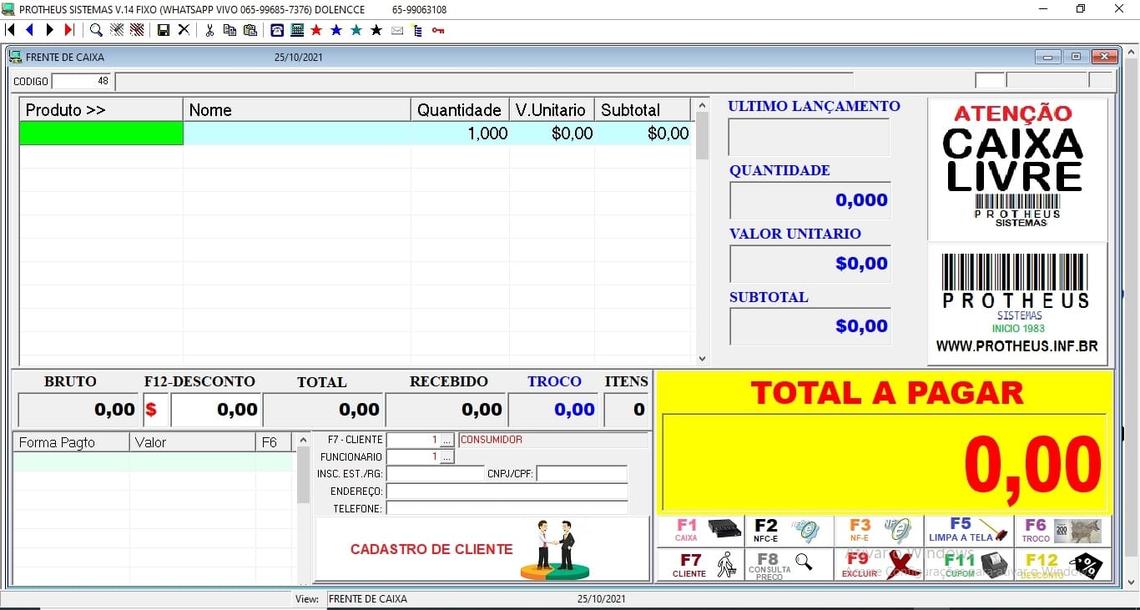Click the F7 Cliente lookup ellipsis button
This screenshot has width=1140, height=610.
point(447,440)
